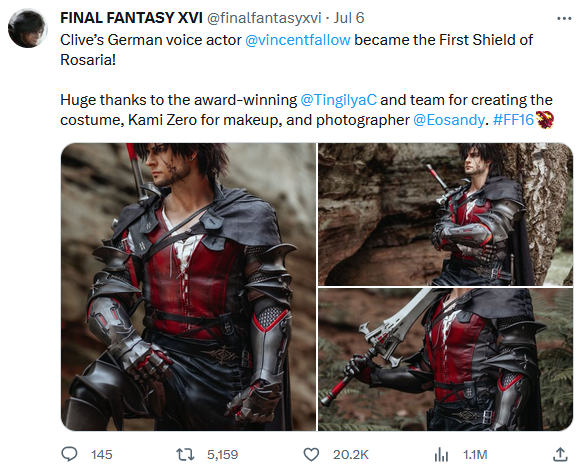Click the reply speech bubble icon
The width and height of the screenshot is (586, 467).
pyautogui.click(x=69, y=454)
